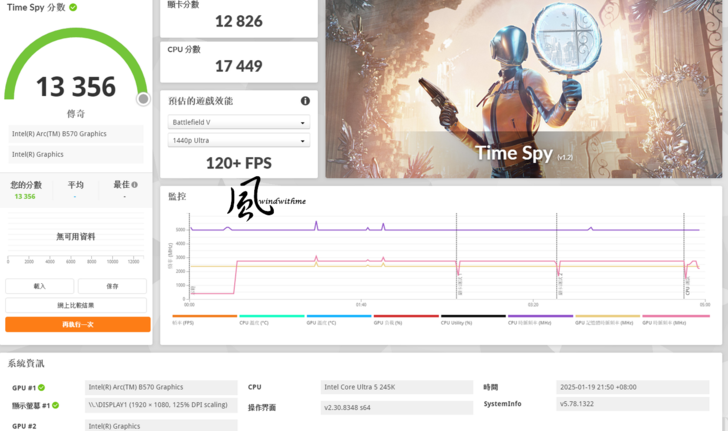
Task: Click Intel(R) Arc(TM) B570 Graphics under the gauge
Action: point(76,134)
